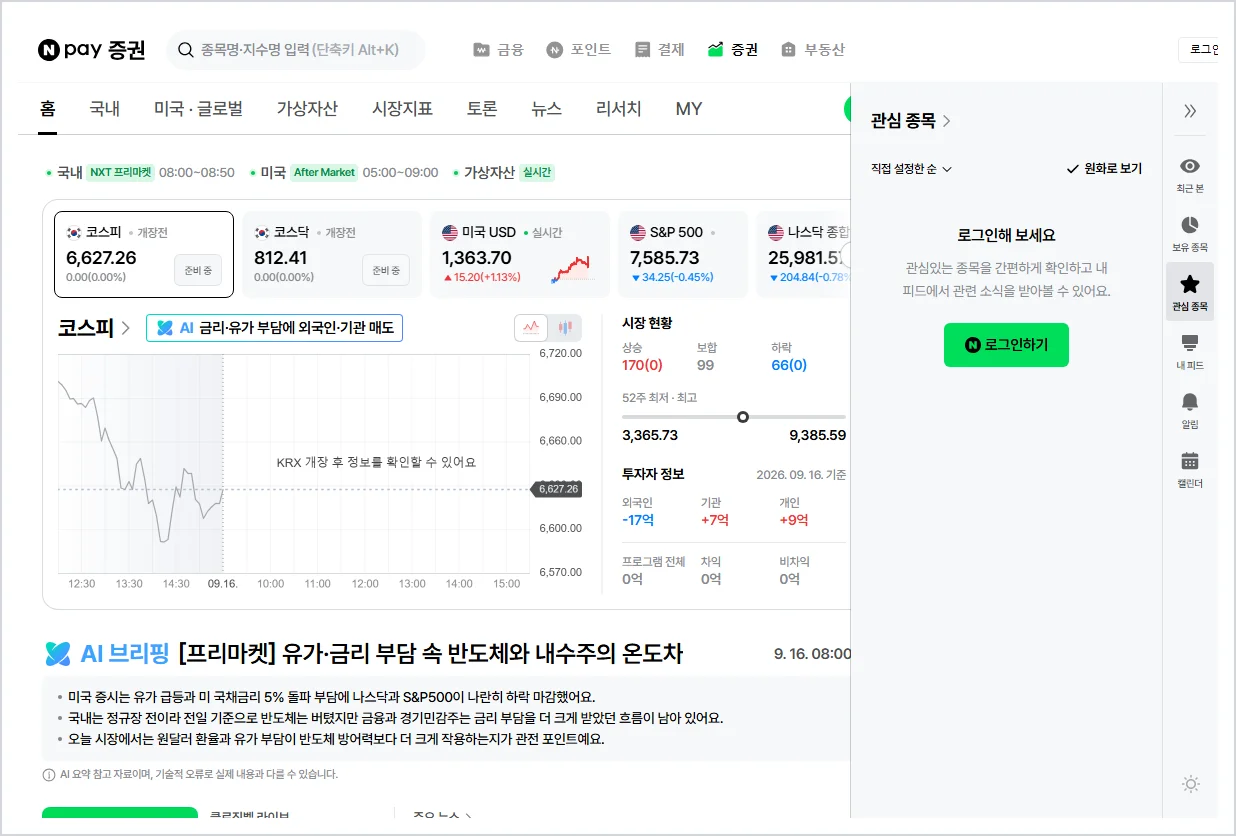1236x836 pixels.
Task: Click the KOSPI line chart area
Action: 292,462
